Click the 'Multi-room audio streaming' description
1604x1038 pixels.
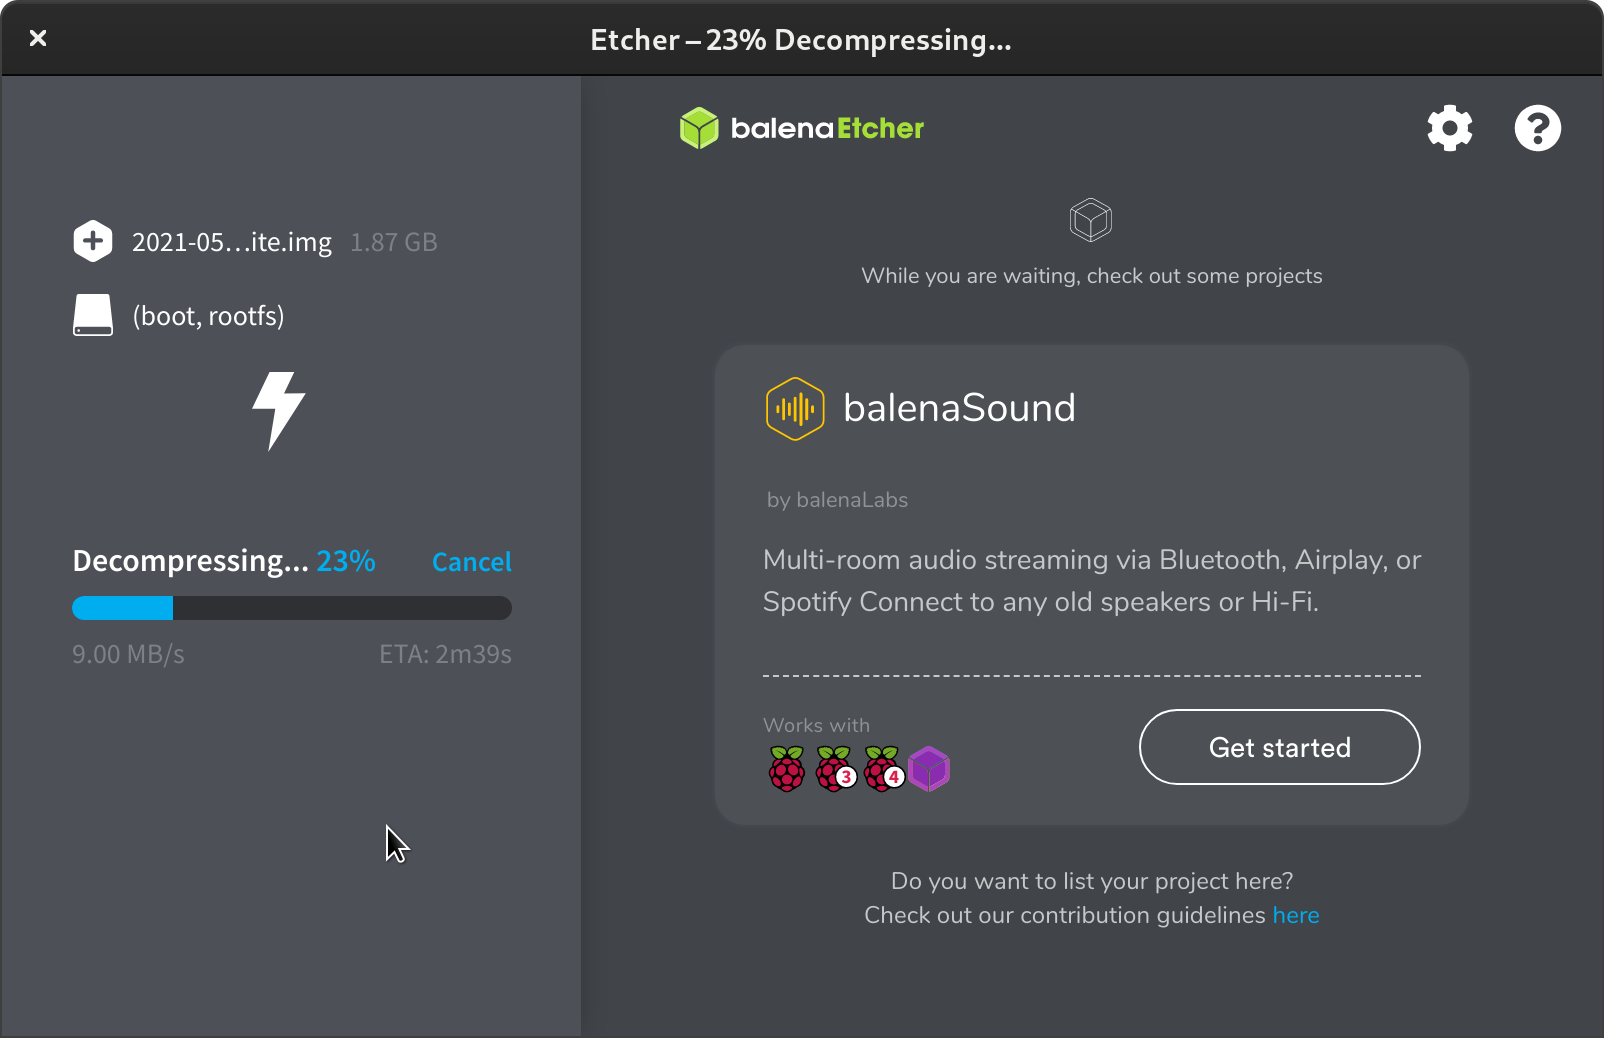click(x=1092, y=581)
